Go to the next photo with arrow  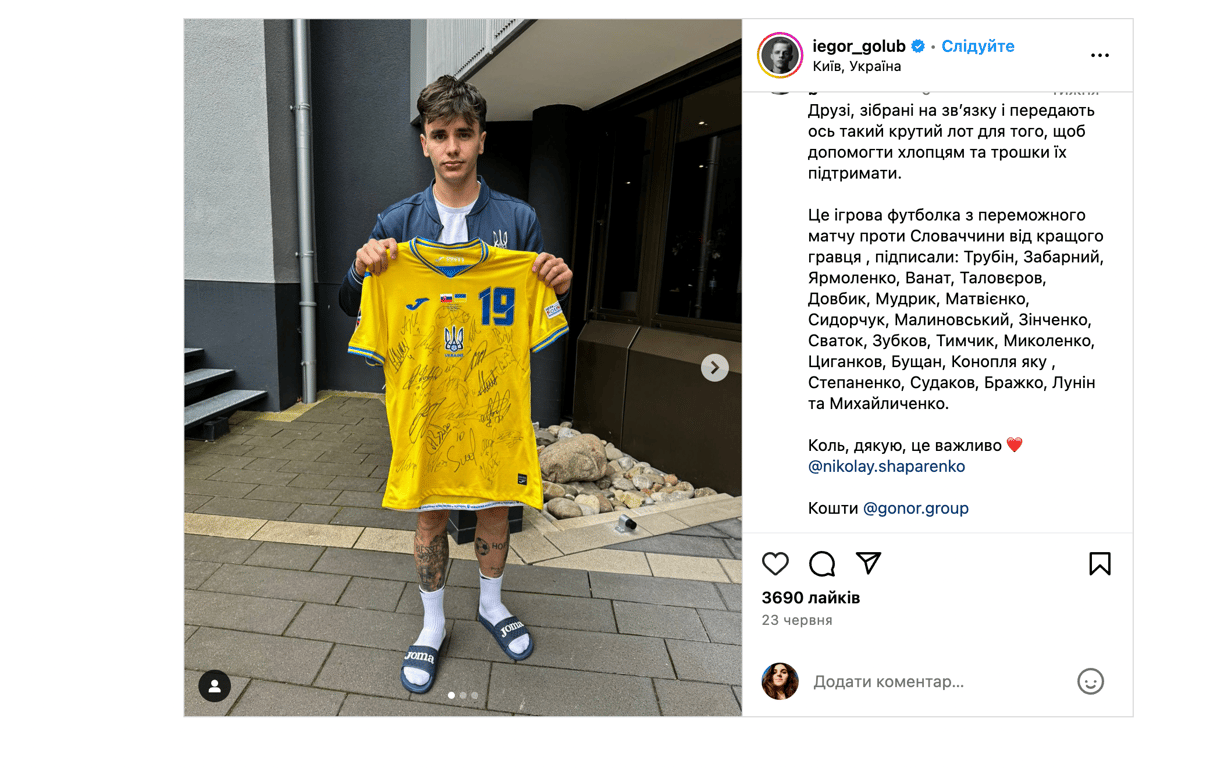pyautogui.click(x=714, y=368)
